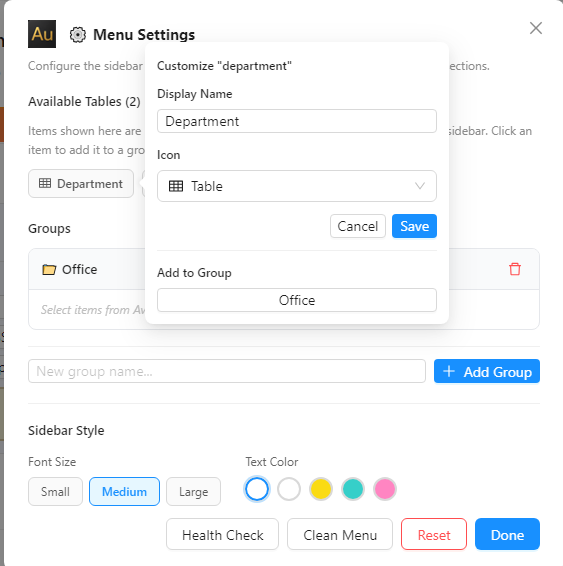Image resolution: width=563 pixels, height=566 pixels.
Task: Click the Display Name field
Action: point(297,121)
